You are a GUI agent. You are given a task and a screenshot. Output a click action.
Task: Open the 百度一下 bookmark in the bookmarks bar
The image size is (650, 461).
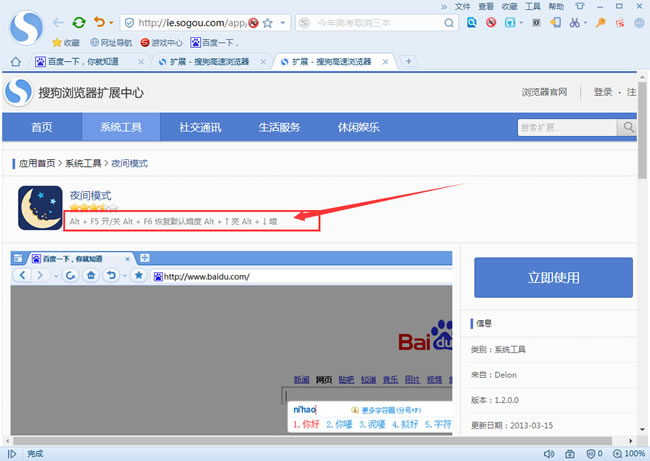[x=214, y=42]
